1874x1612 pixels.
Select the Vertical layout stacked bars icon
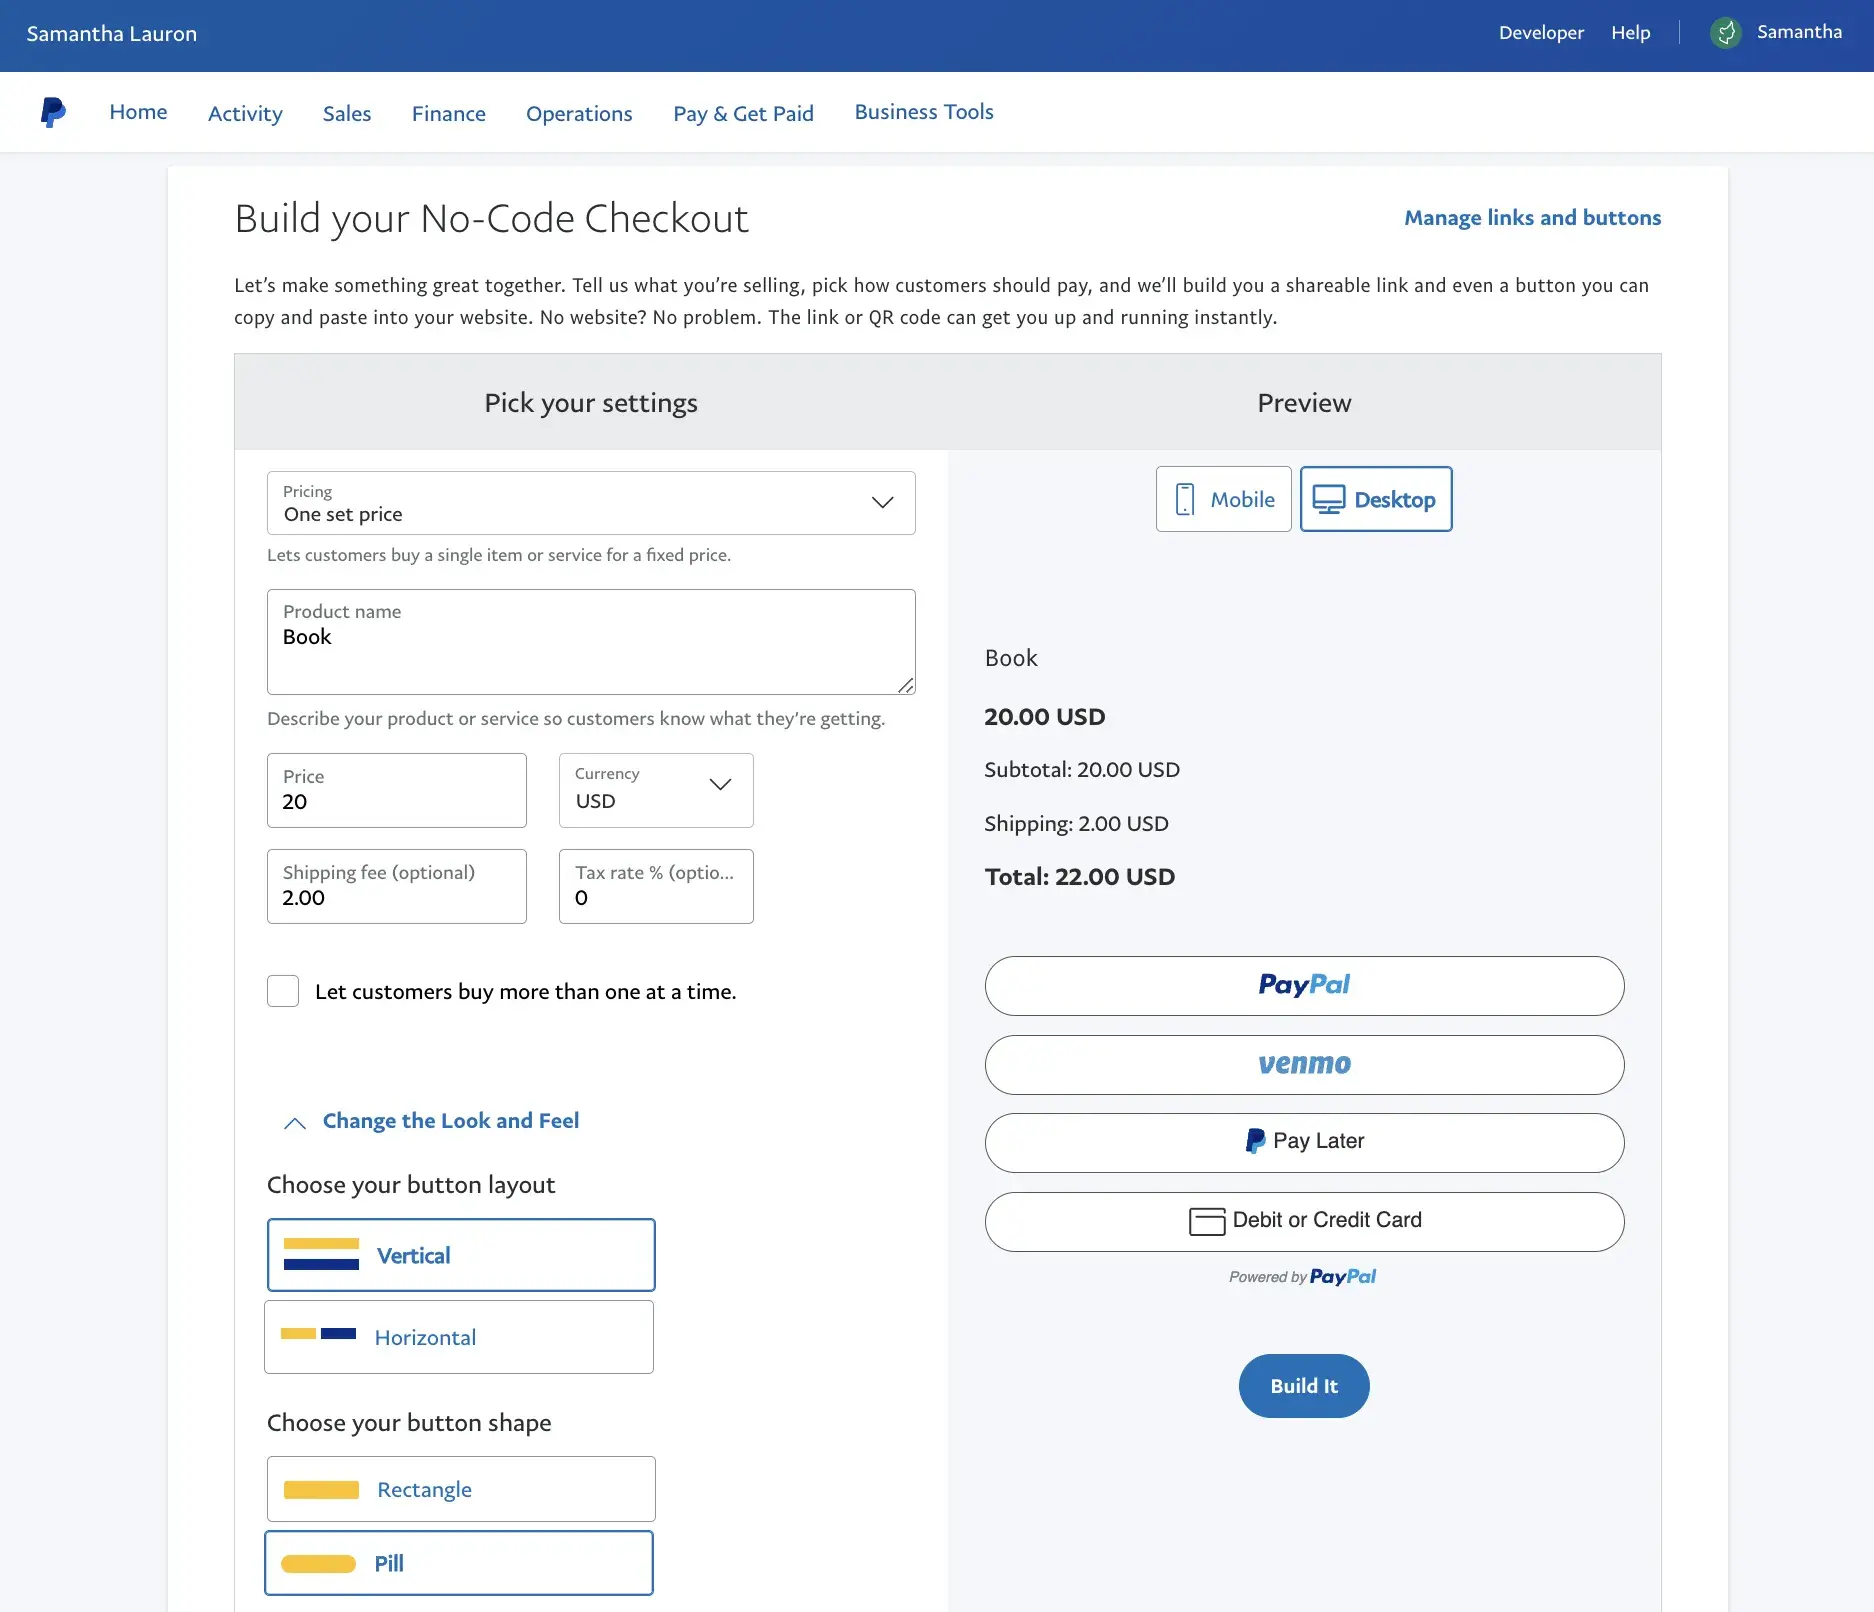(x=321, y=1255)
